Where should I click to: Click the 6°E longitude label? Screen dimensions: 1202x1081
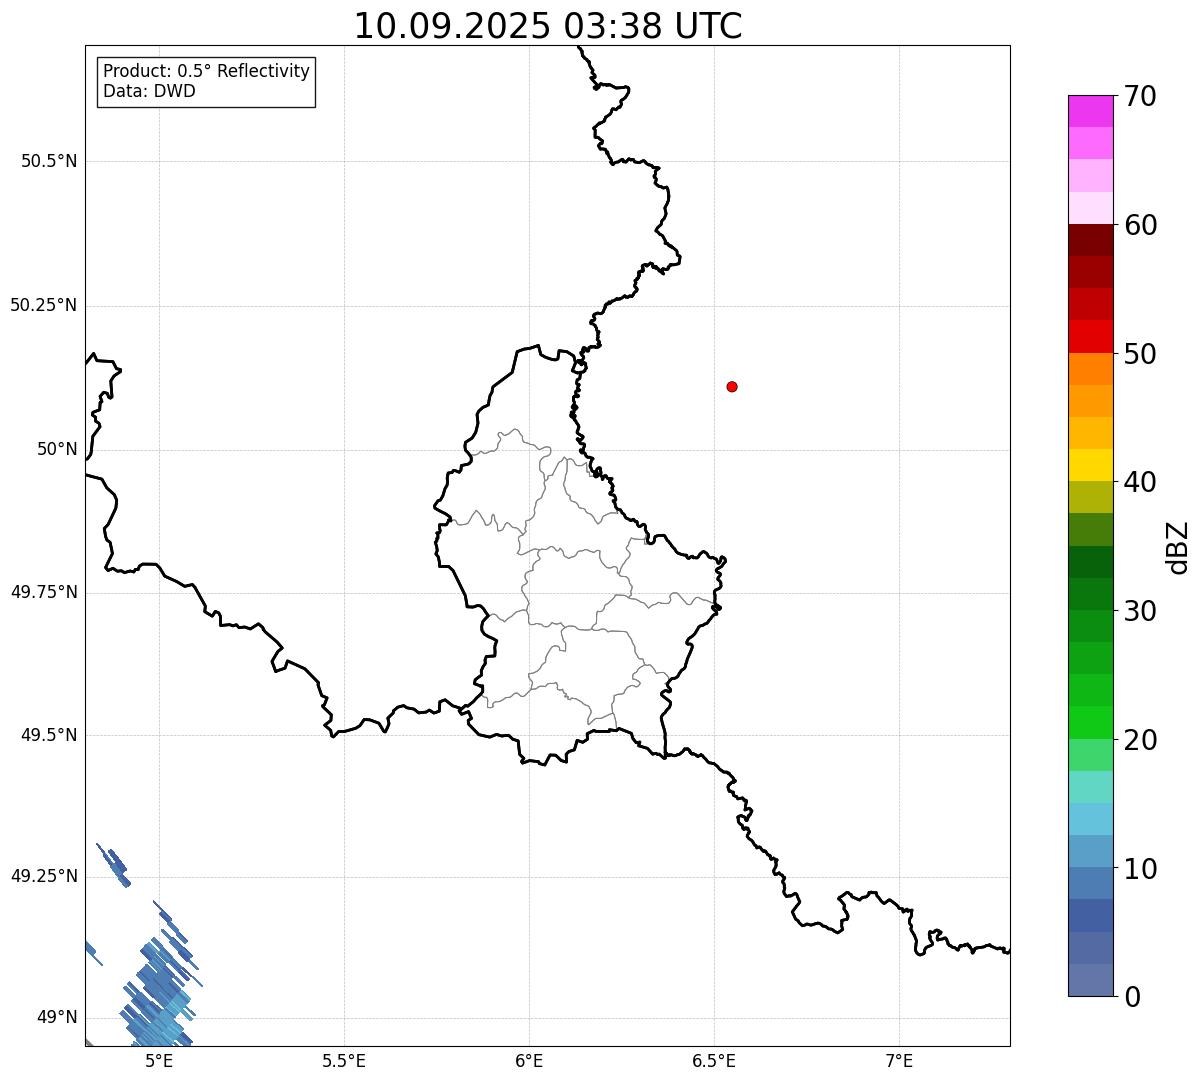click(529, 1061)
